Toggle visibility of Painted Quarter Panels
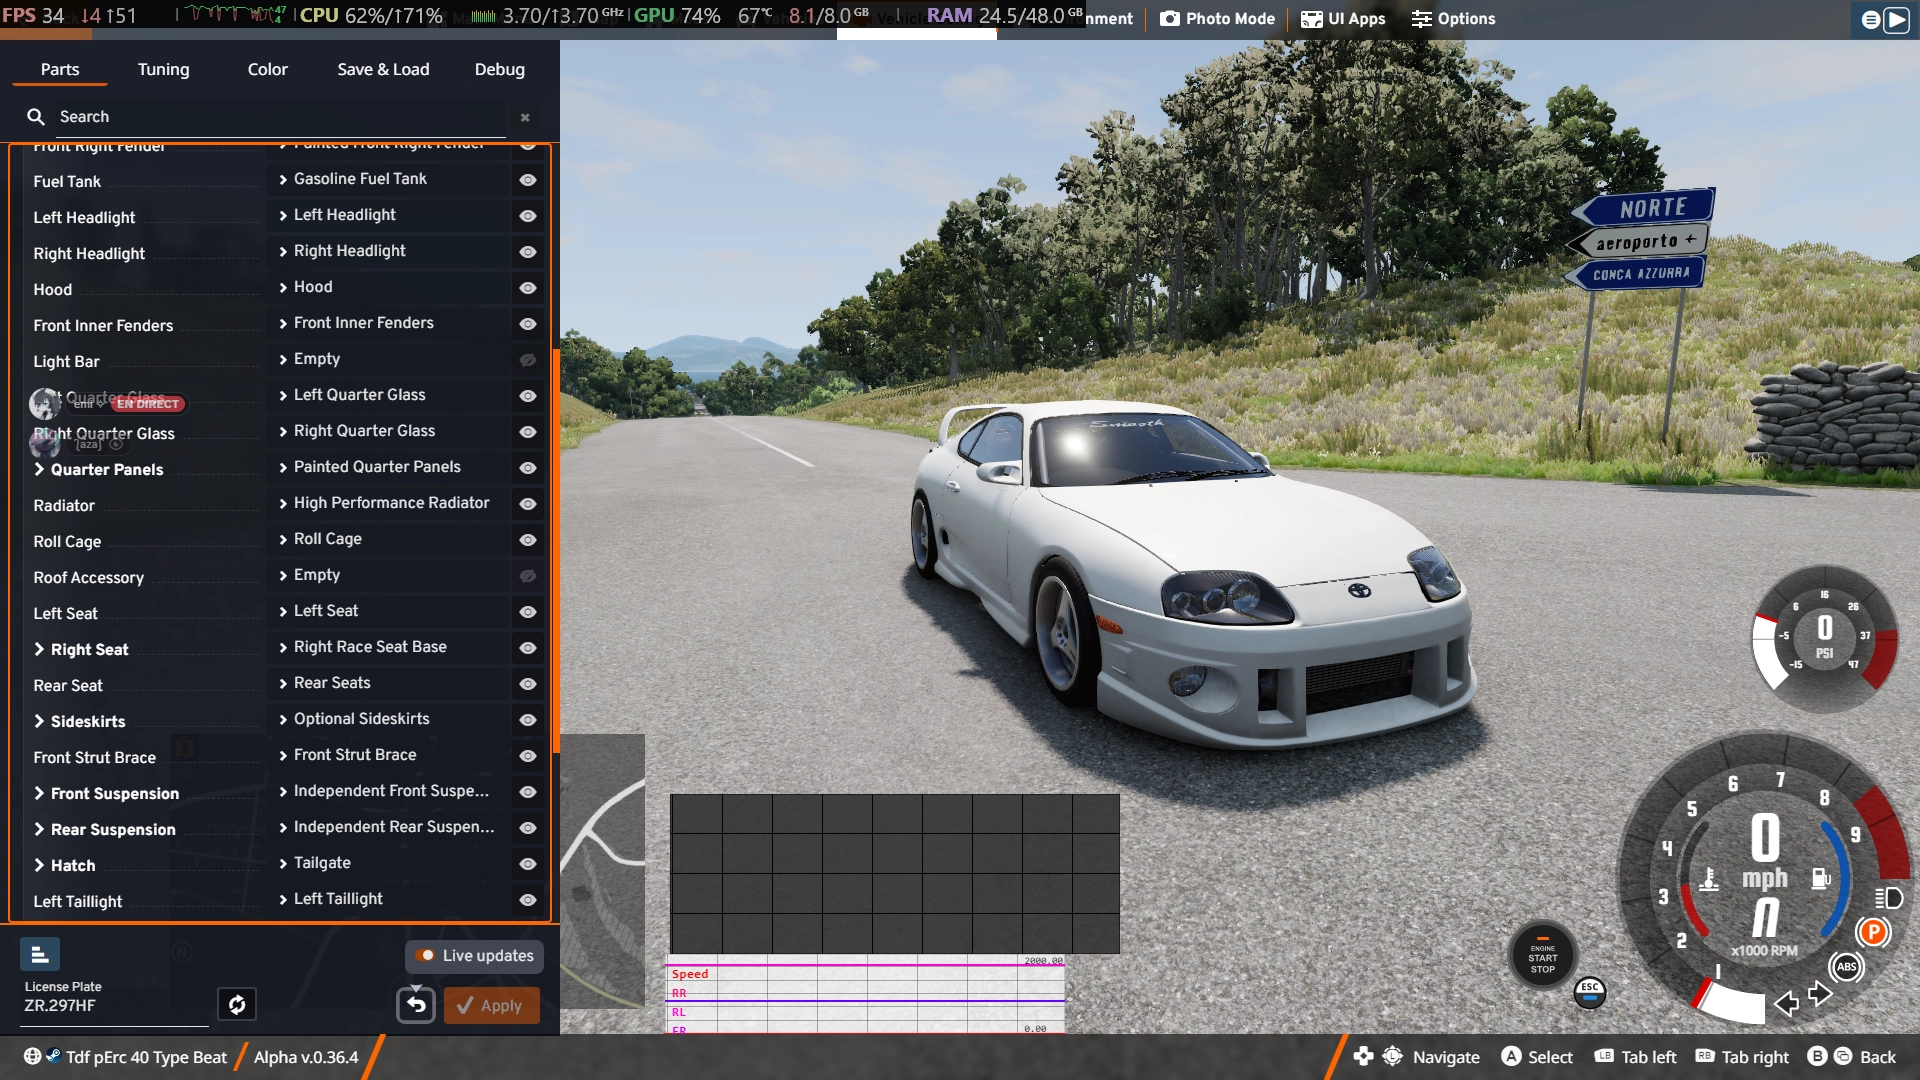The height and width of the screenshot is (1080, 1920). click(528, 468)
